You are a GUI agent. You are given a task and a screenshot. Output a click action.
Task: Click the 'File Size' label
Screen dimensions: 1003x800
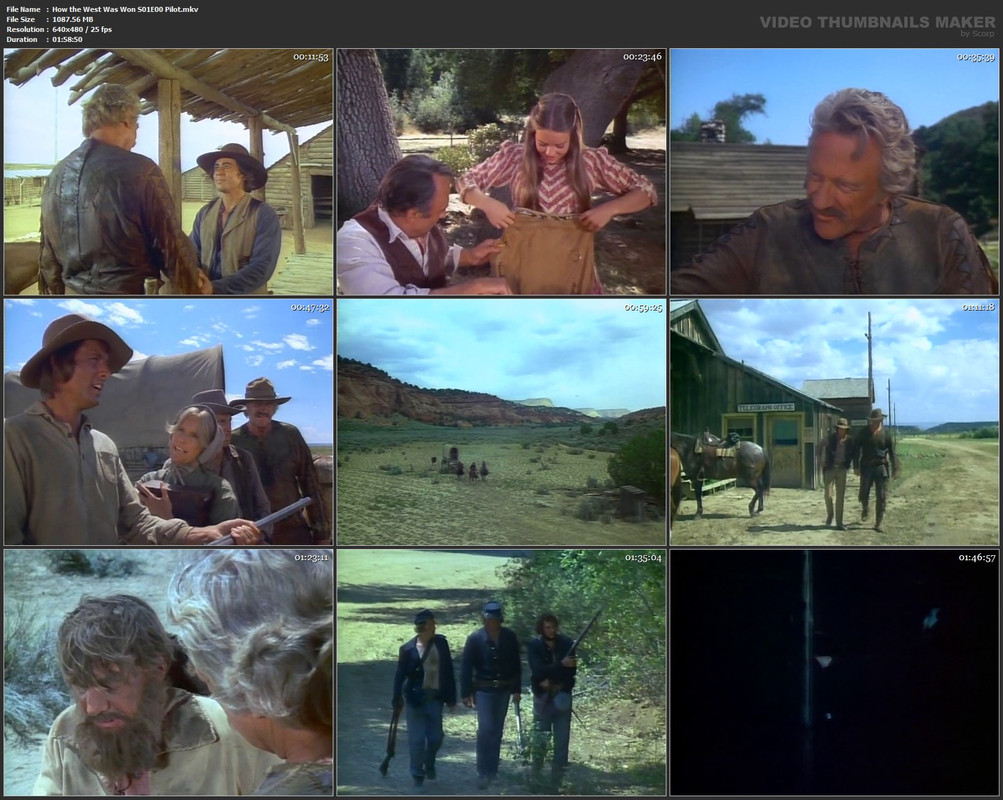20,20
